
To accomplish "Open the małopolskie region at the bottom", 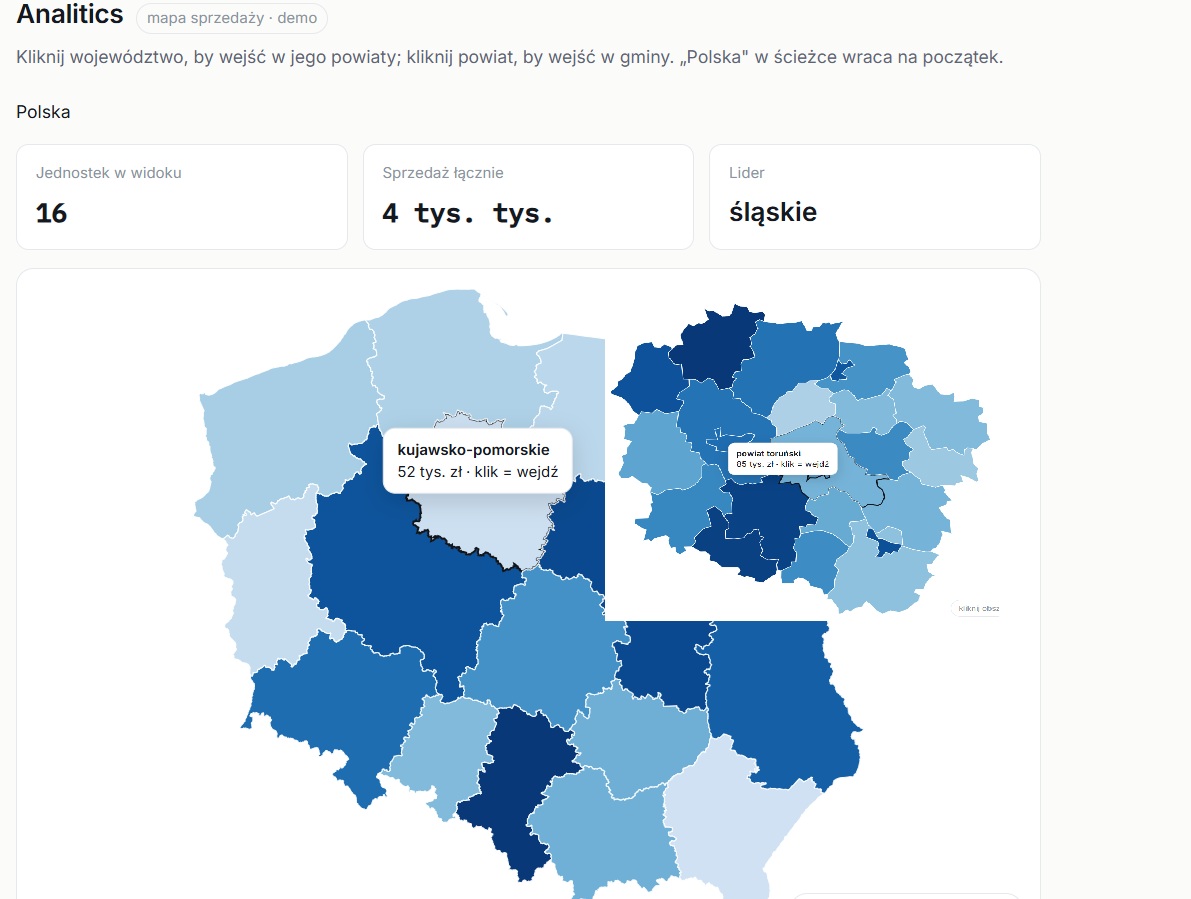I will click(x=600, y=835).
